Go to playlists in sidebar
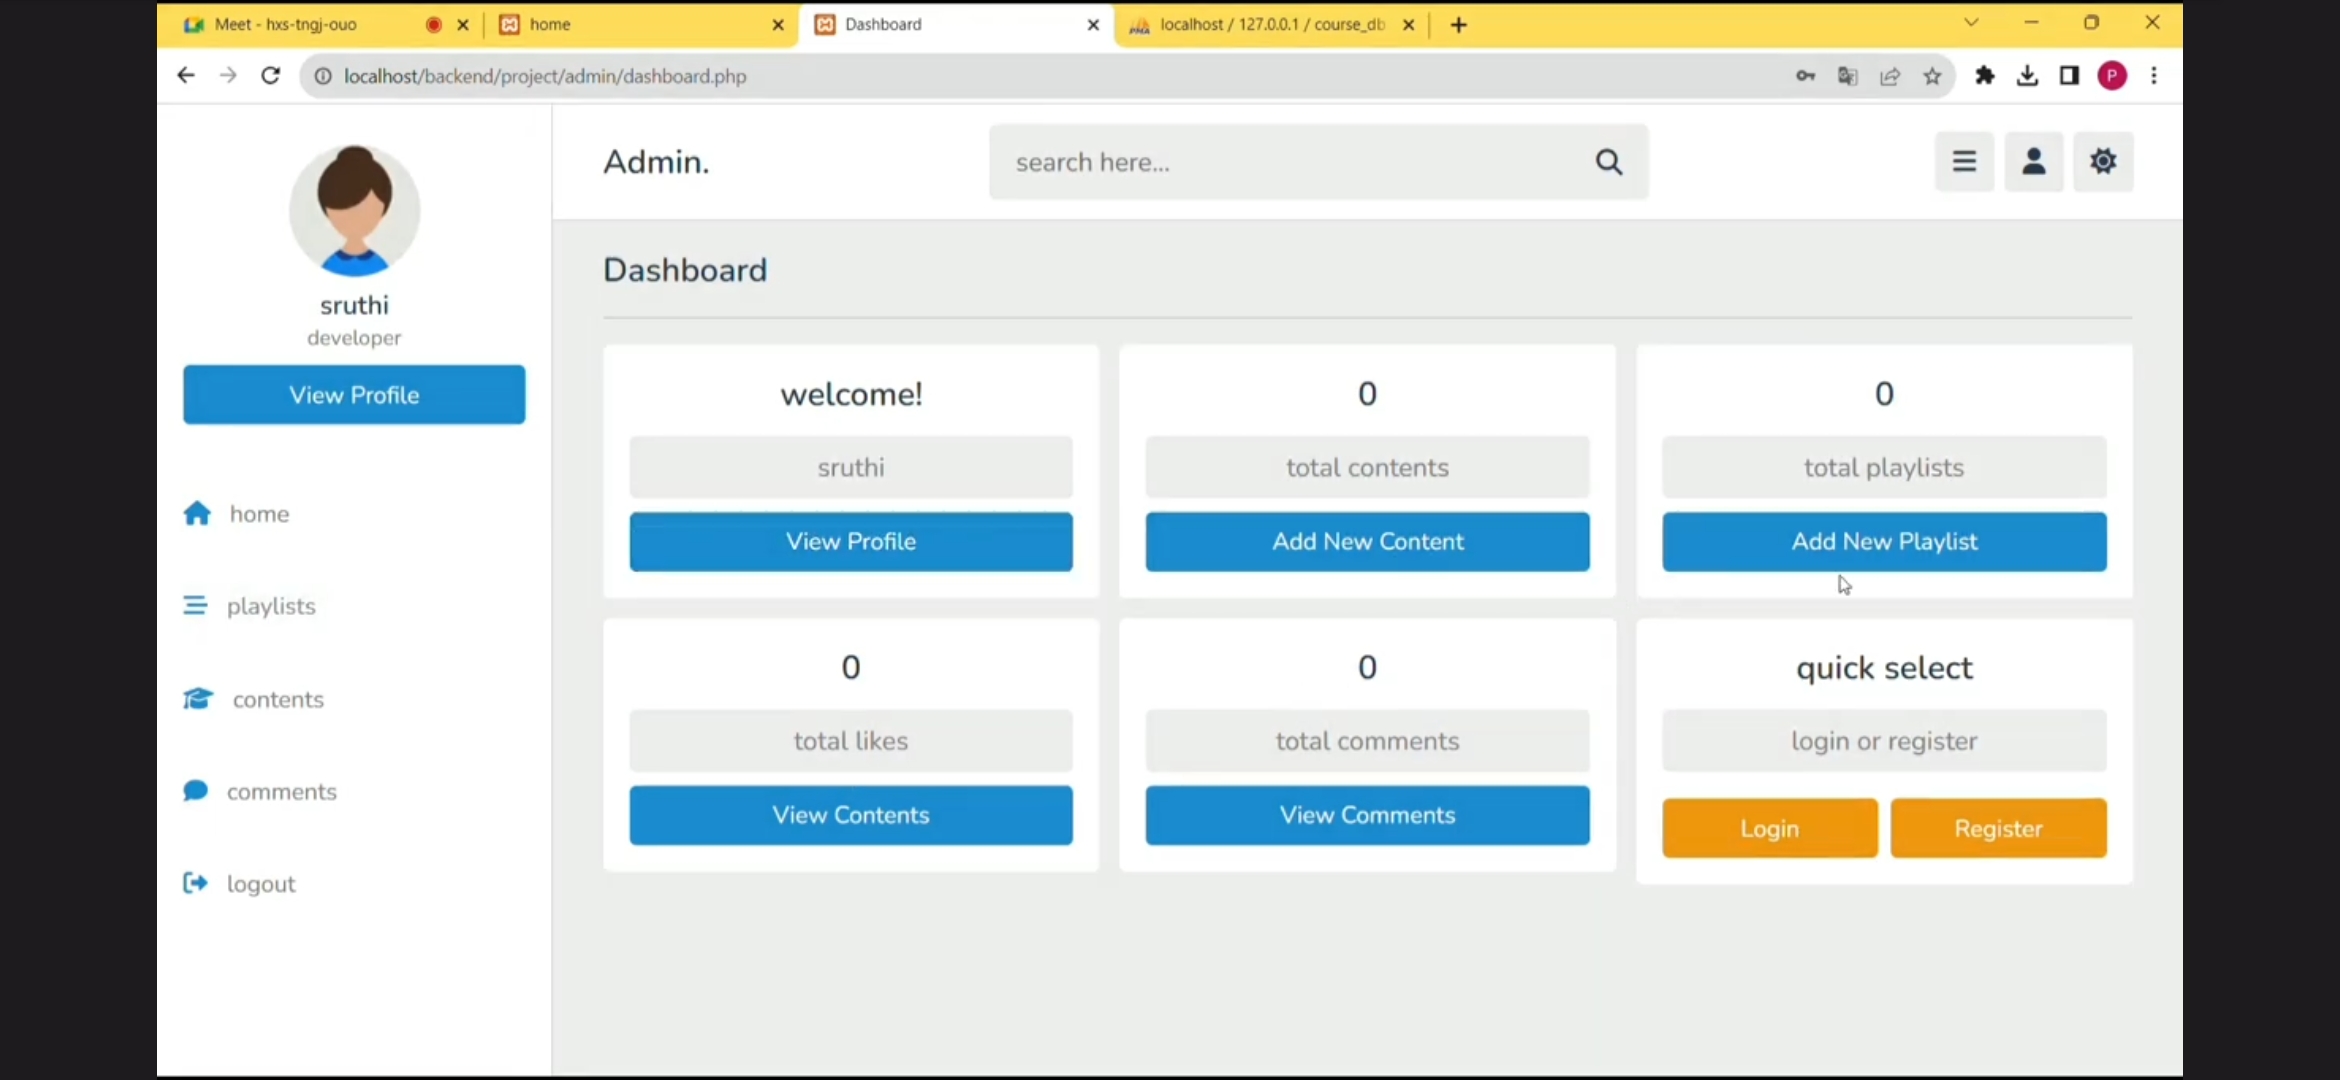The image size is (2340, 1080). point(270,606)
